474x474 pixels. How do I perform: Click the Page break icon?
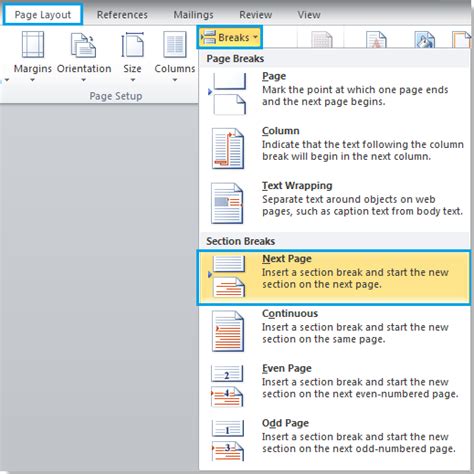click(x=228, y=94)
